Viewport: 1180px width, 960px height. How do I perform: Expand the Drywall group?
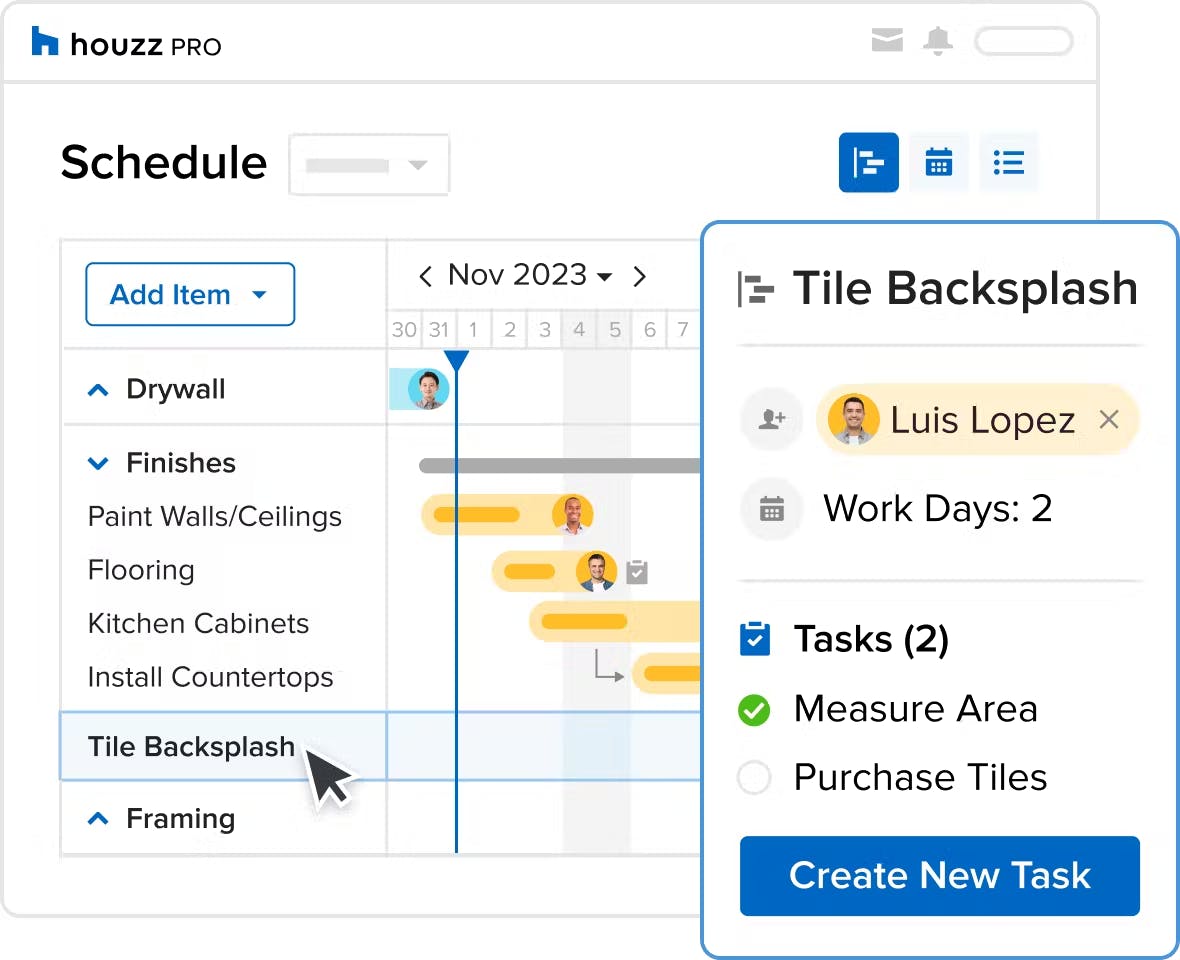(98, 390)
